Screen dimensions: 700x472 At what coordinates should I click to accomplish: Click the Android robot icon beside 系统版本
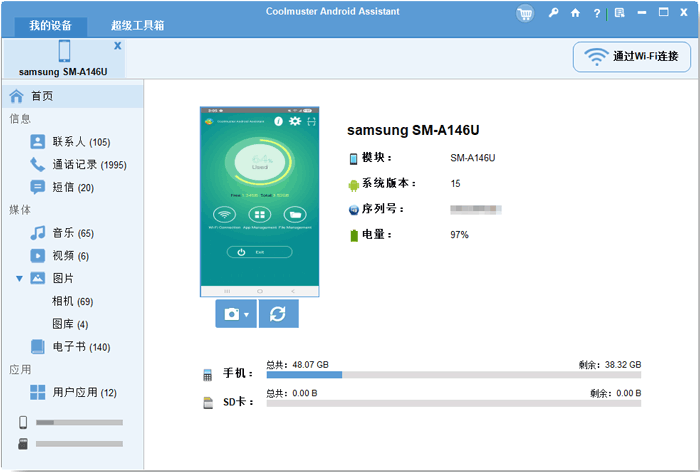354,185
